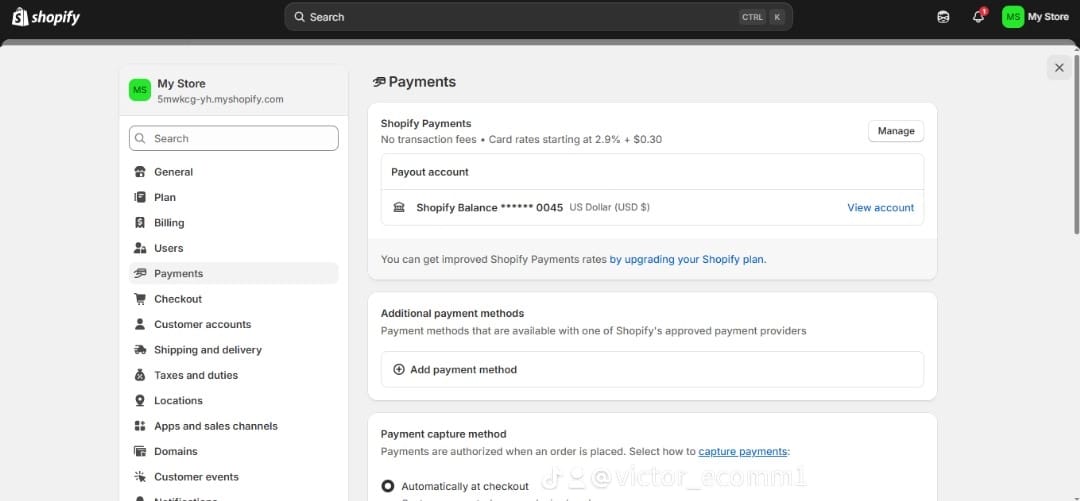Viewport: 1080px width, 501px height.
Task: Click the Payments heading icon
Action: (x=379, y=82)
